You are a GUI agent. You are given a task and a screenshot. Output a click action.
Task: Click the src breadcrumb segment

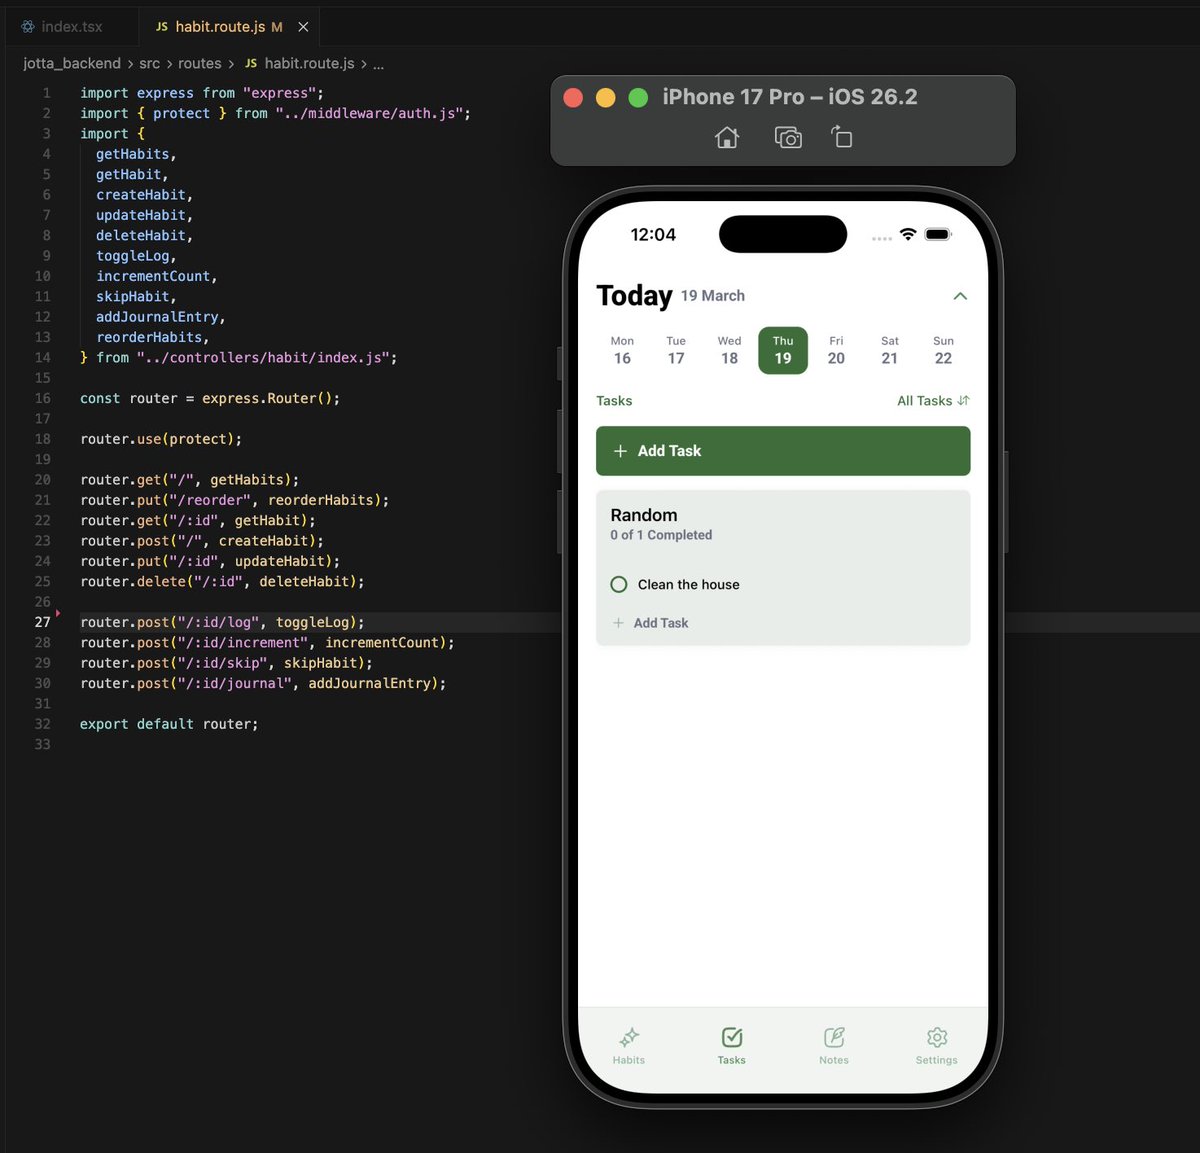149,63
